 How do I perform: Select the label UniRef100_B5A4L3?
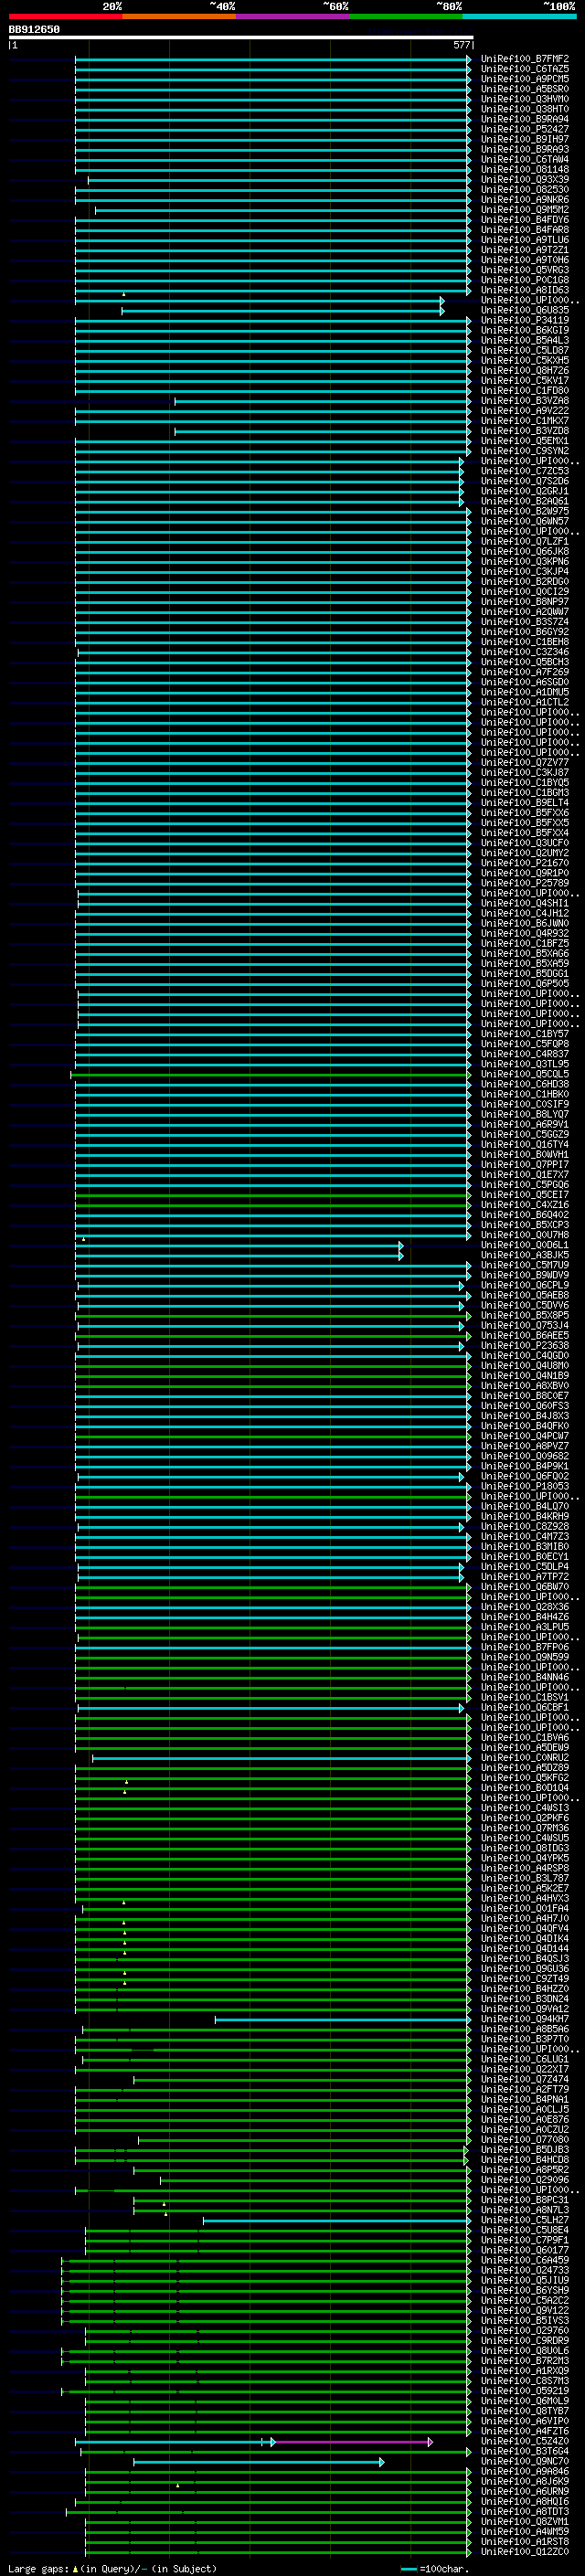525,340
